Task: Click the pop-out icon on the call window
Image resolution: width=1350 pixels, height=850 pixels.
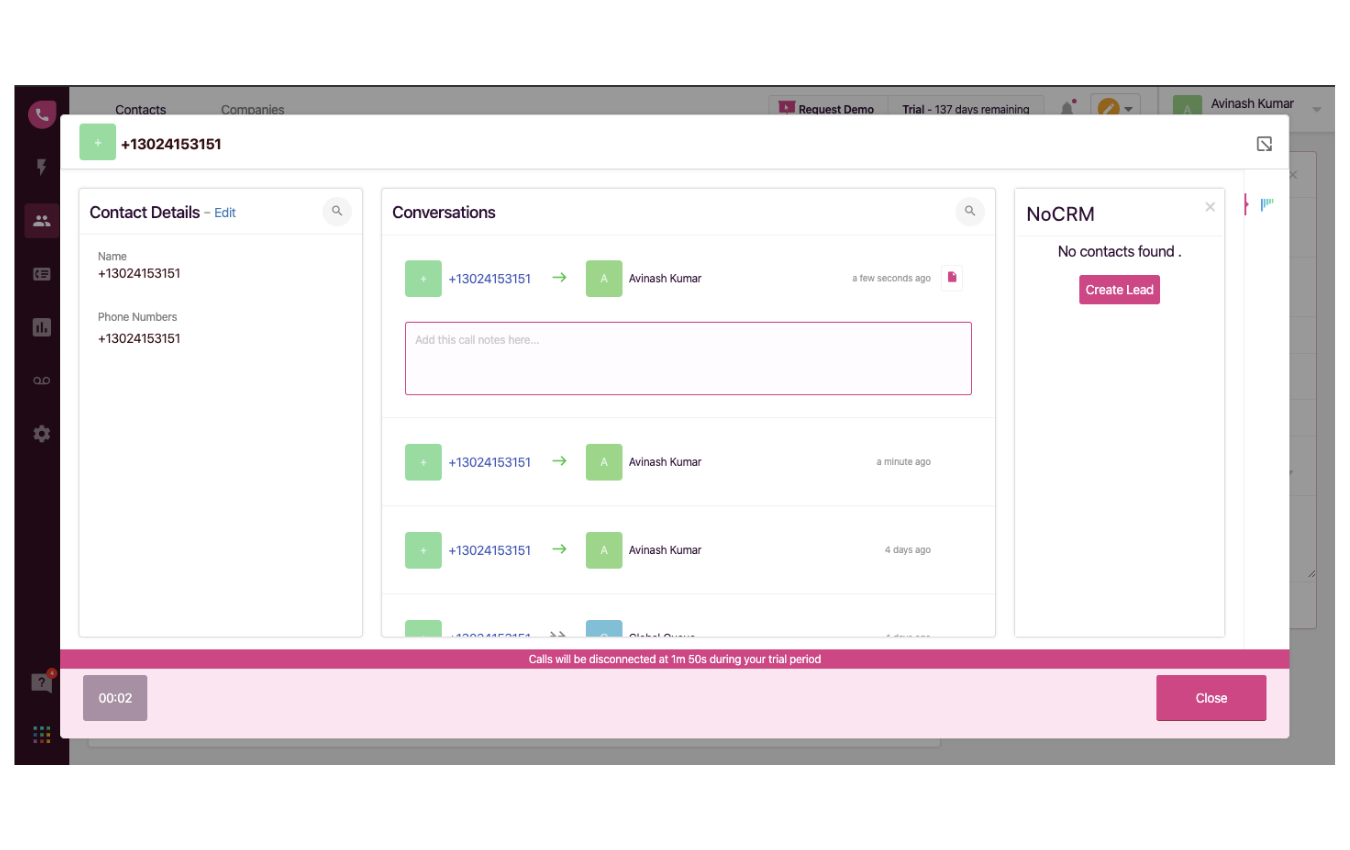Action: pyautogui.click(x=1264, y=143)
